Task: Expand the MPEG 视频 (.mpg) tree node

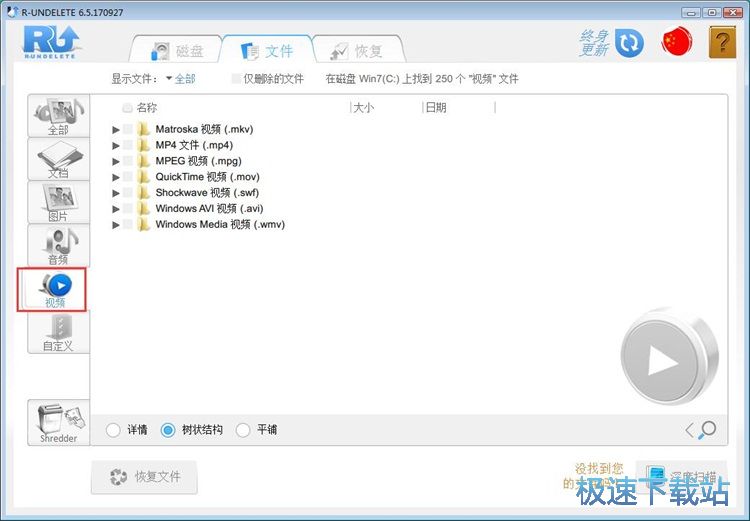Action: 116,161
